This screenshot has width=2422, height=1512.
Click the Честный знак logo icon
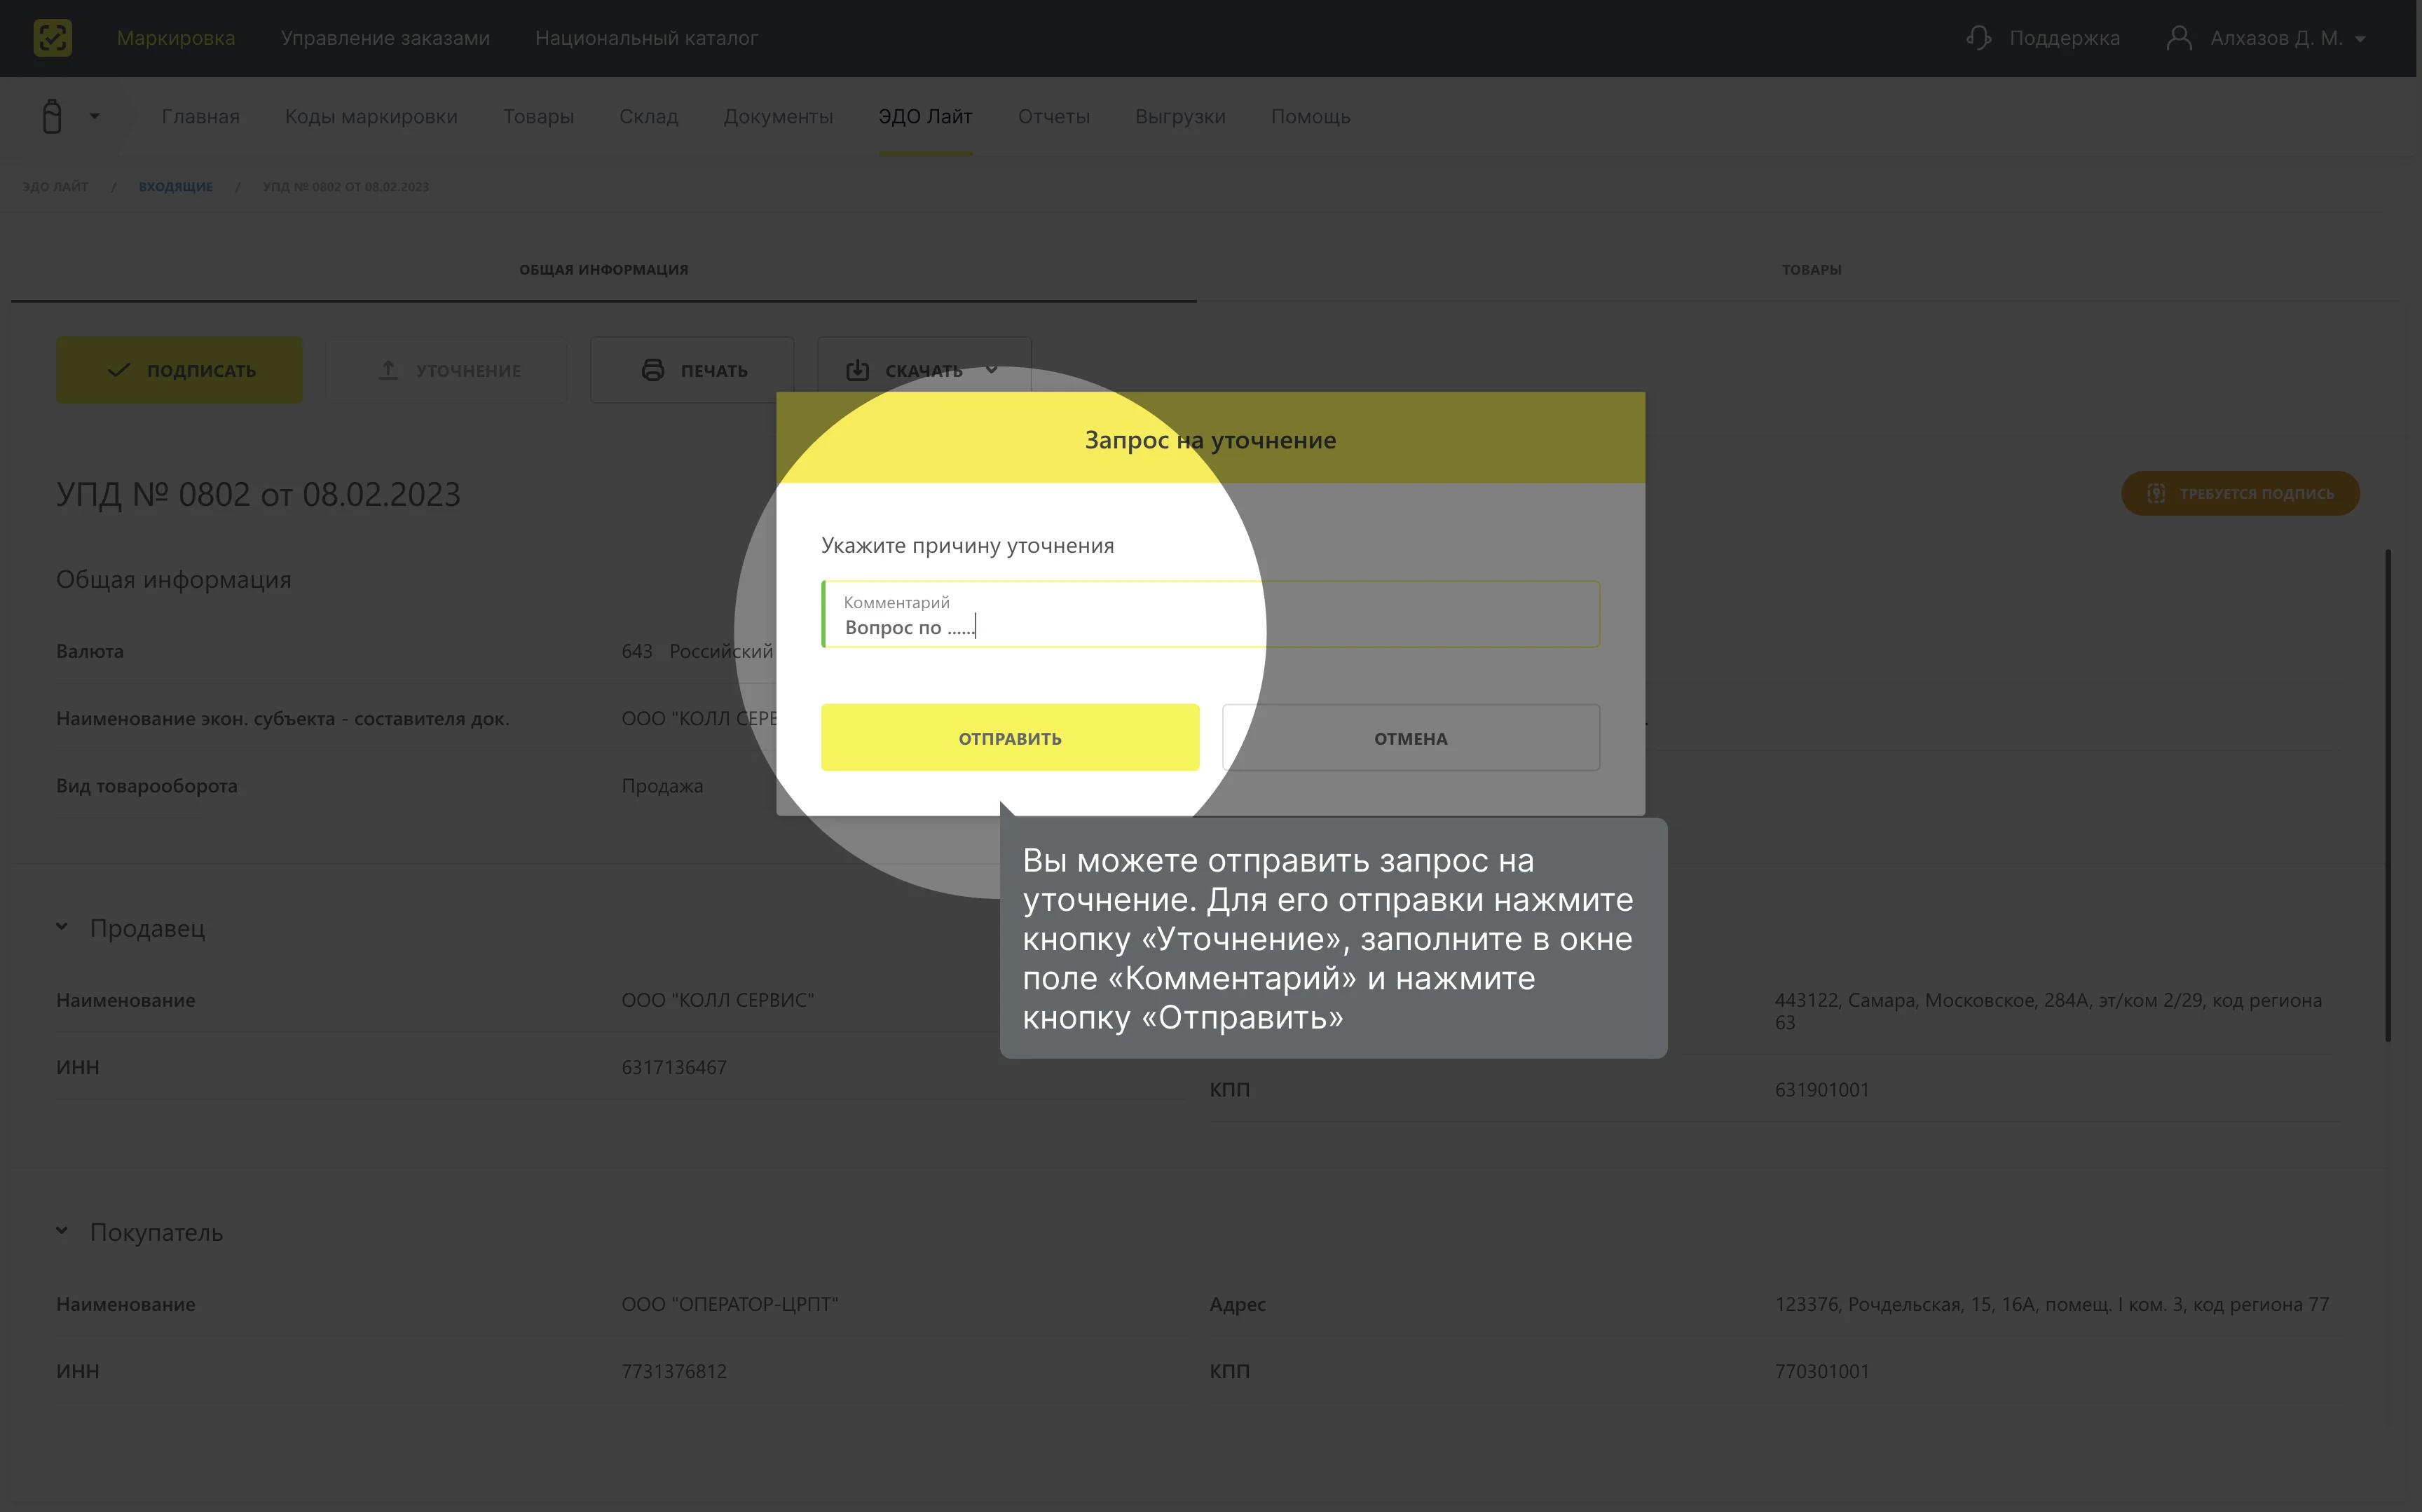point(52,38)
